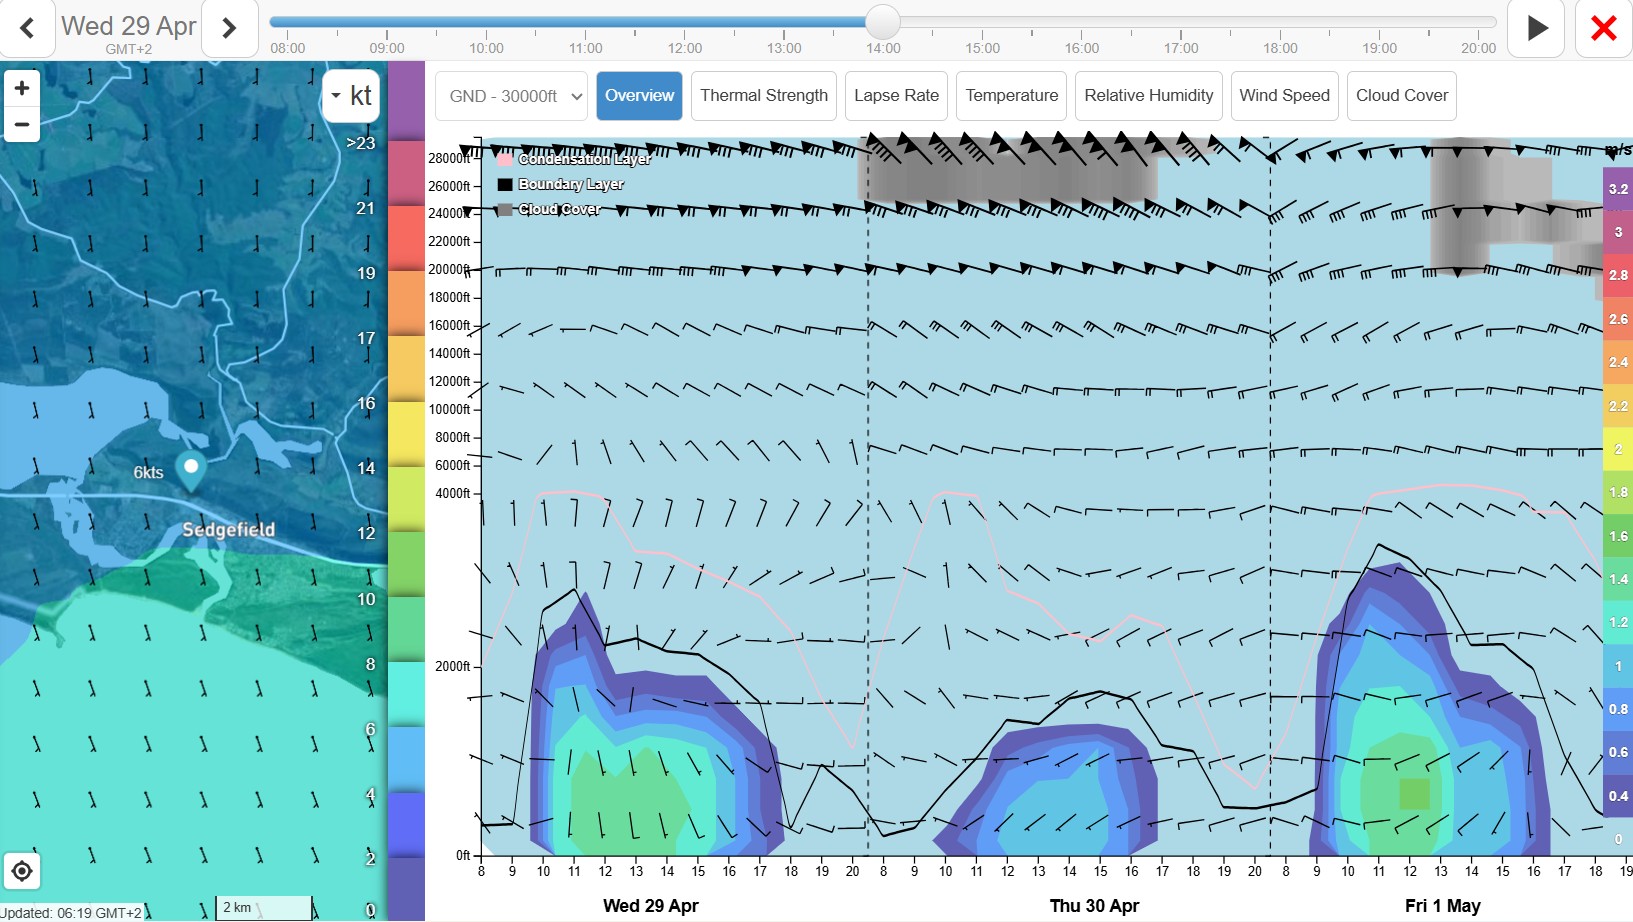
Task: Center map on my location
Action: pyautogui.click(x=22, y=871)
